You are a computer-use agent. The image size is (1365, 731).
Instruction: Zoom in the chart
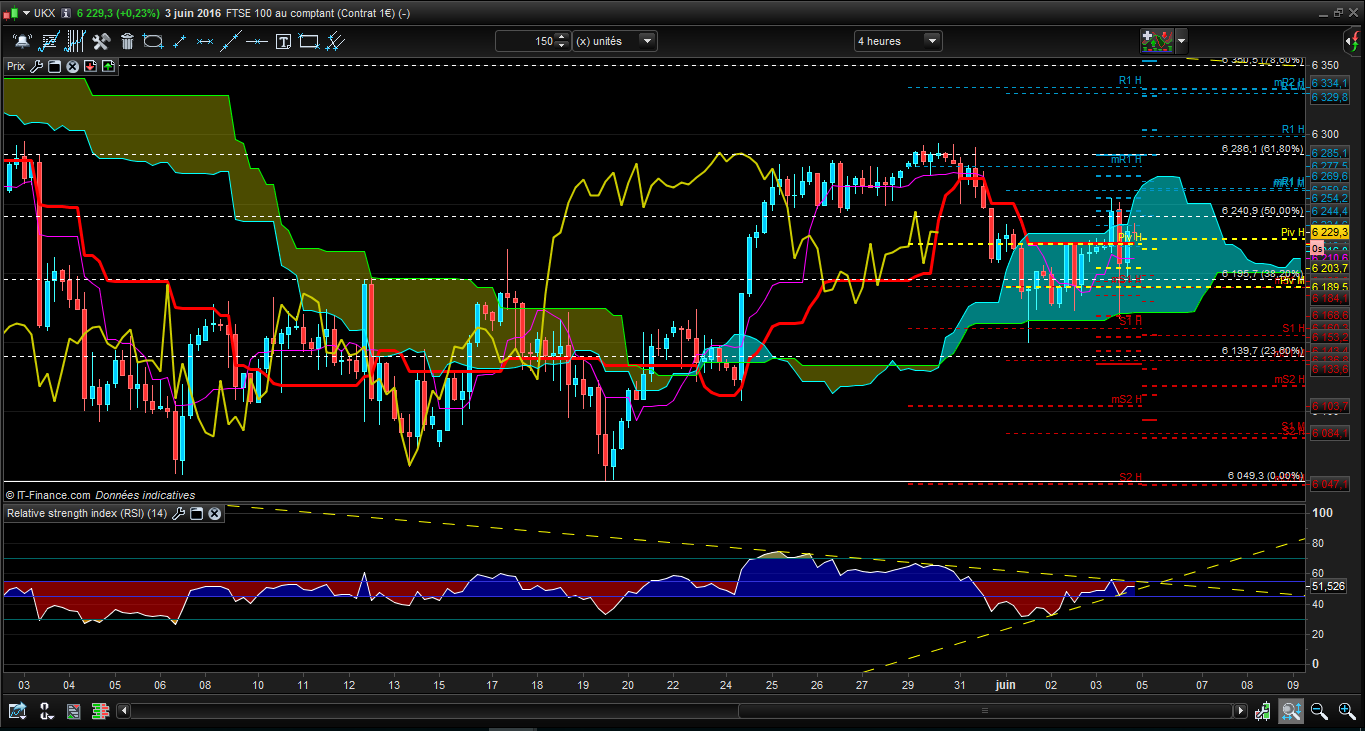click(x=1346, y=711)
